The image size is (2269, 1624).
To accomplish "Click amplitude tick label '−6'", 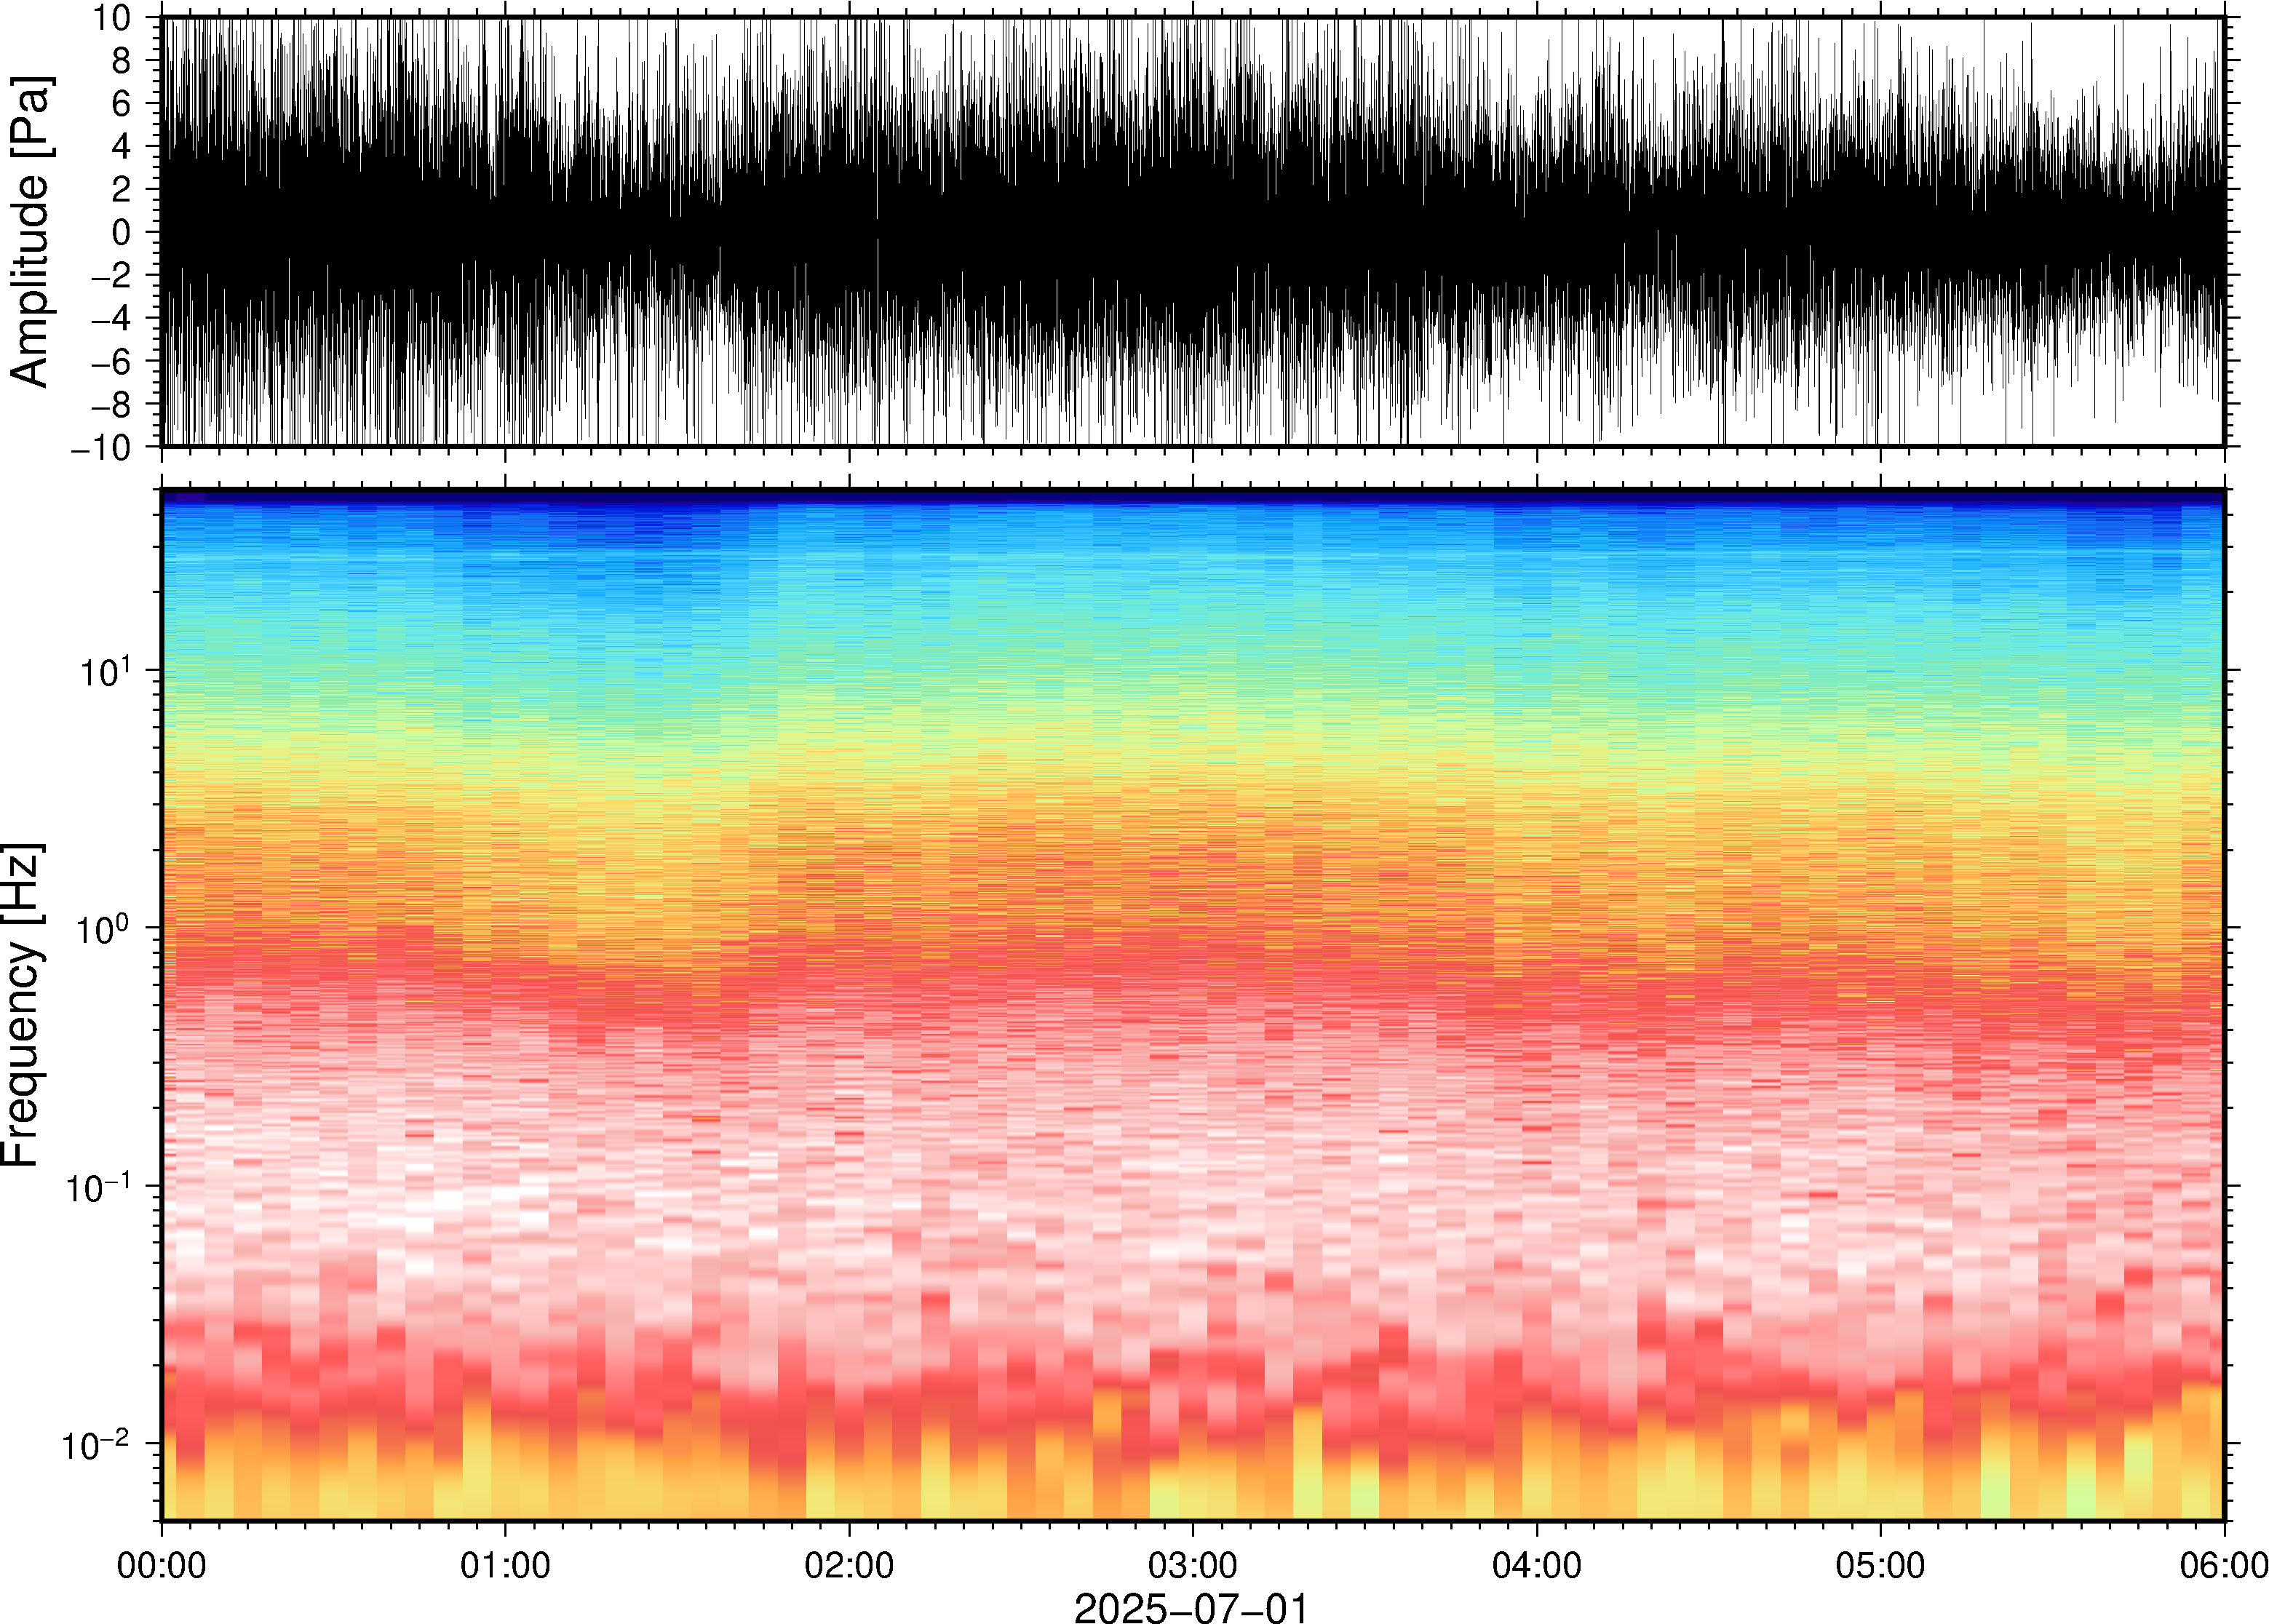I will (111, 362).
